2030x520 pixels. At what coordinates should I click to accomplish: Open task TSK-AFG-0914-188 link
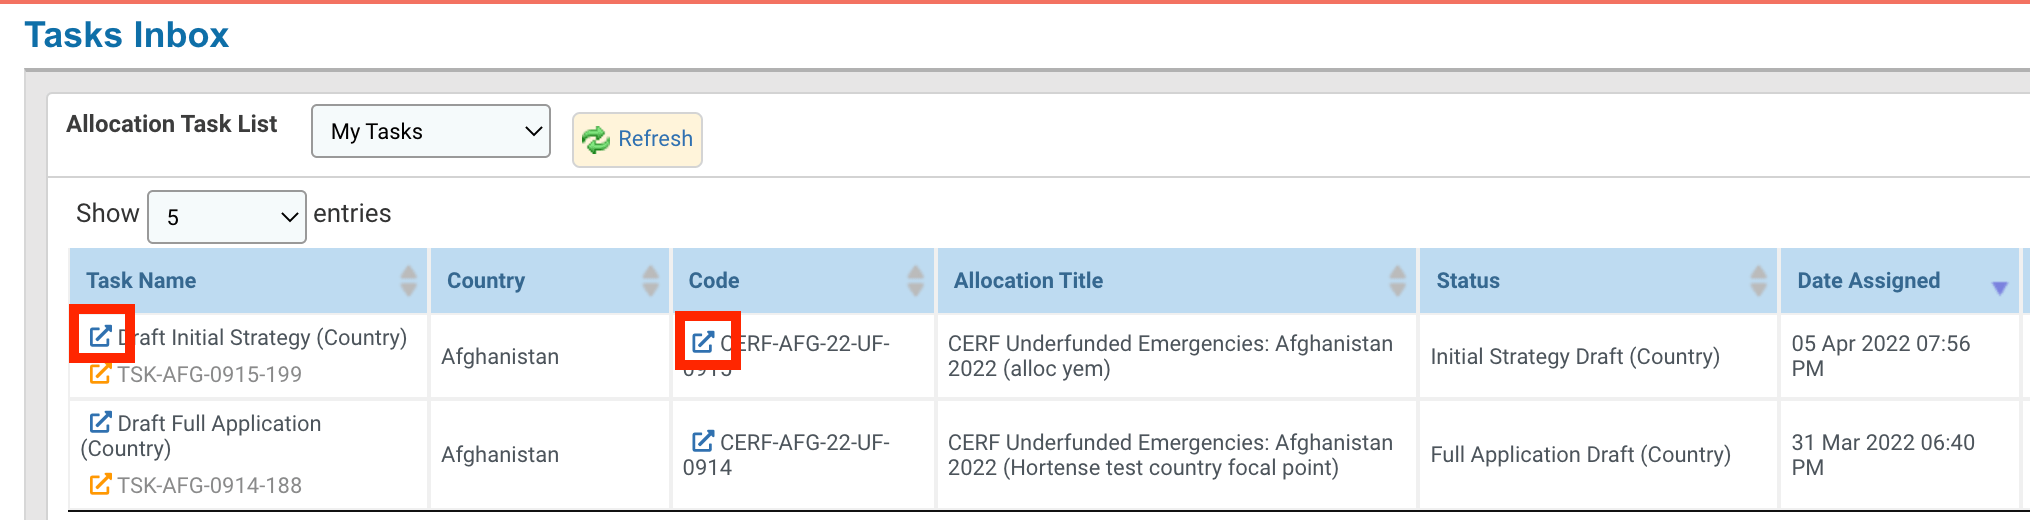pyautogui.click(x=209, y=485)
